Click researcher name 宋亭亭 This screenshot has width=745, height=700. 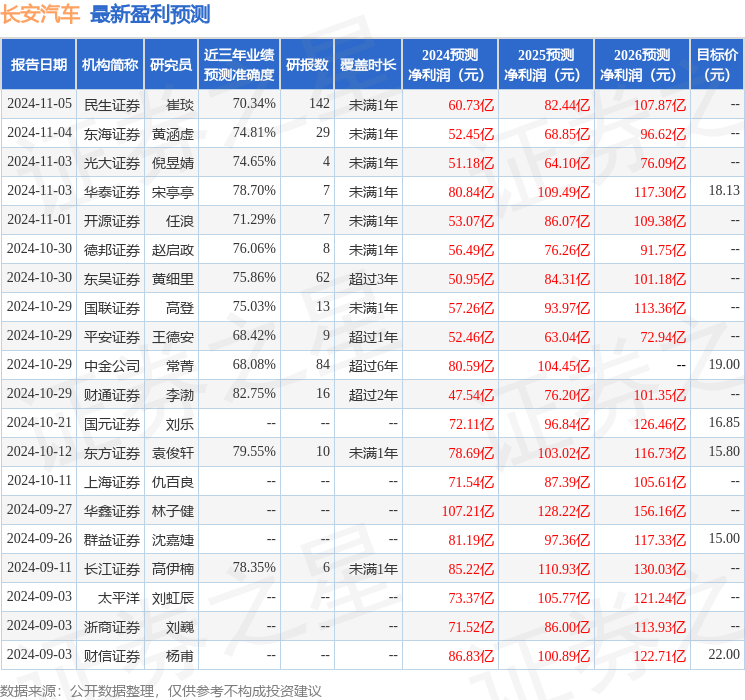click(172, 192)
